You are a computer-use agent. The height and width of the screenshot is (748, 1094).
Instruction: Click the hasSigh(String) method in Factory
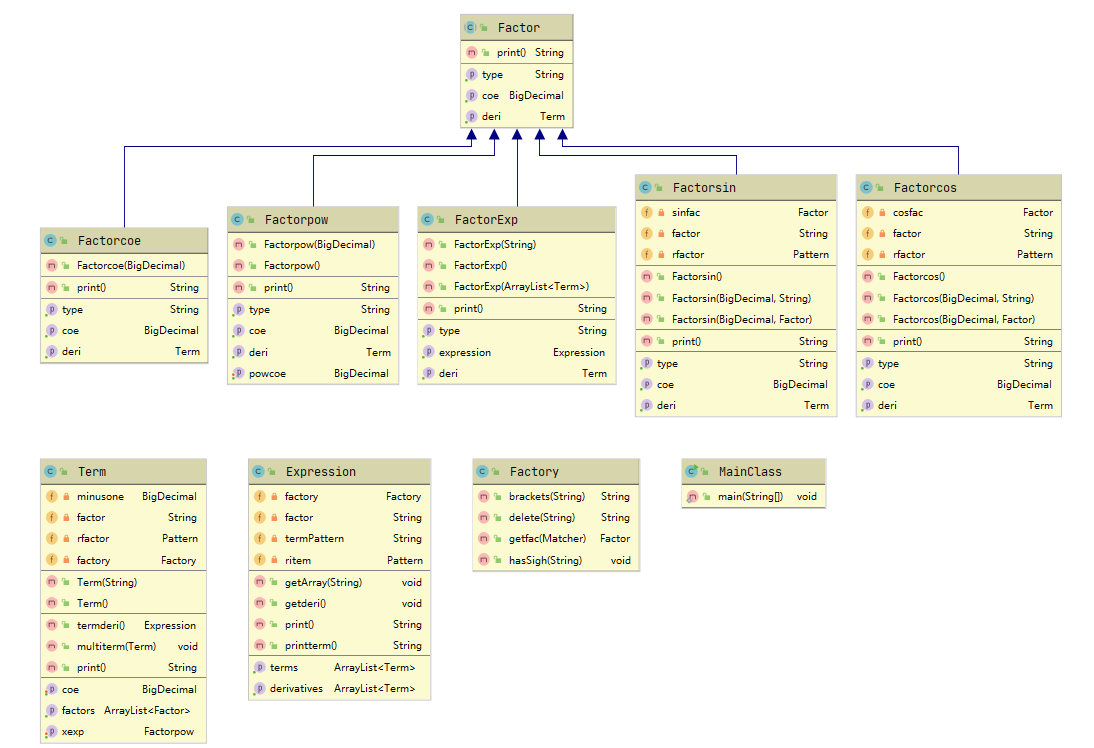[x=555, y=560]
